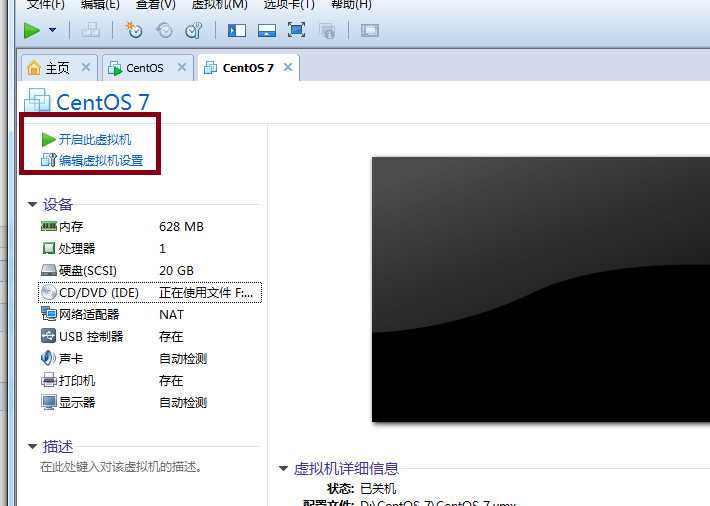Image resolution: width=710 pixels, height=506 pixels.
Task: Collapse the 虚拟机详细信息 section
Action: 283,468
